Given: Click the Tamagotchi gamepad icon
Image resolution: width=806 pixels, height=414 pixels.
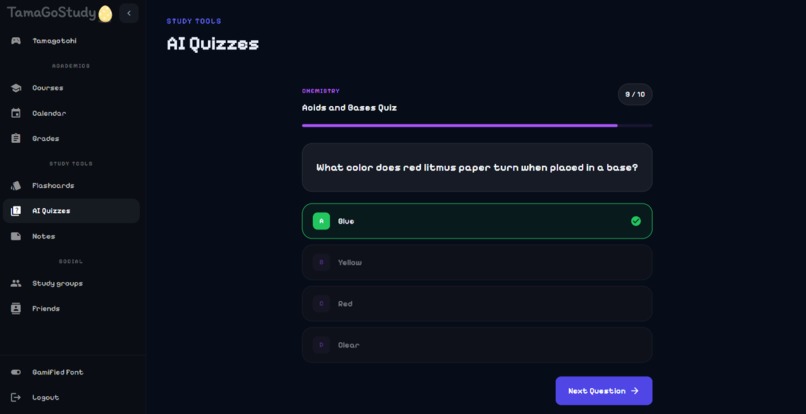Looking at the screenshot, I should tap(16, 41).
